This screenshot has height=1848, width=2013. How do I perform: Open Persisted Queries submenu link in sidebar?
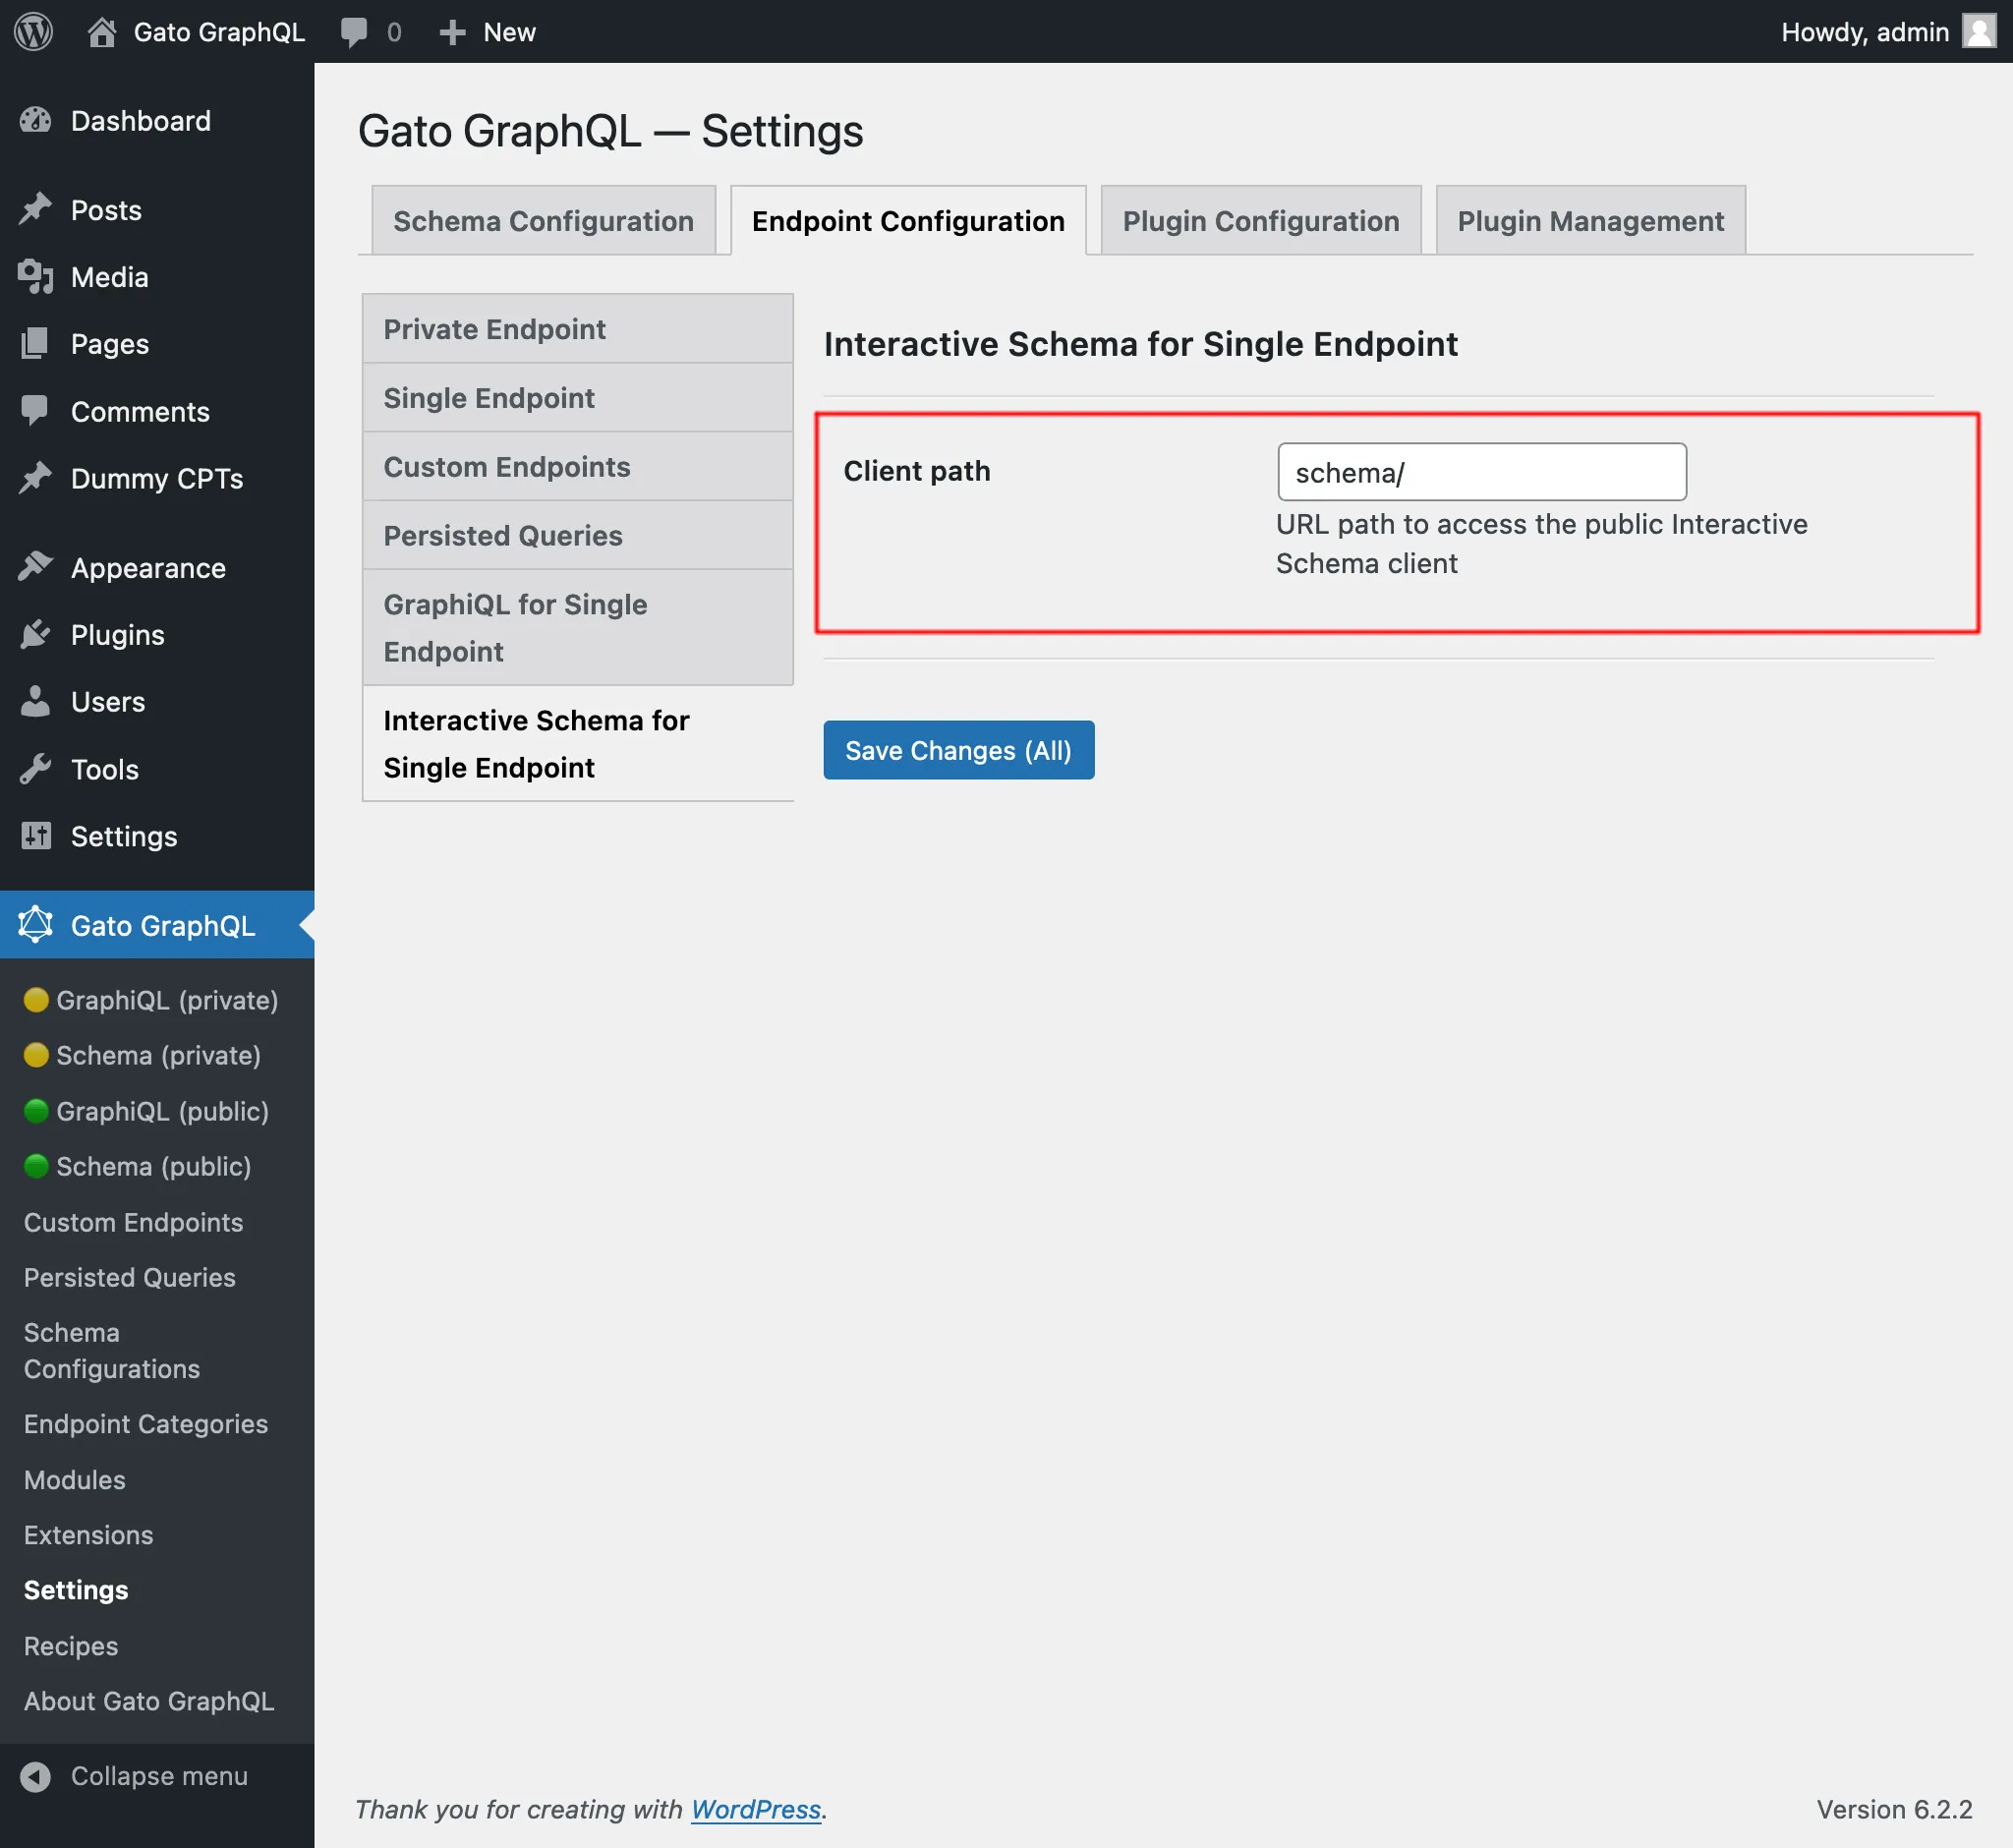130,1277
